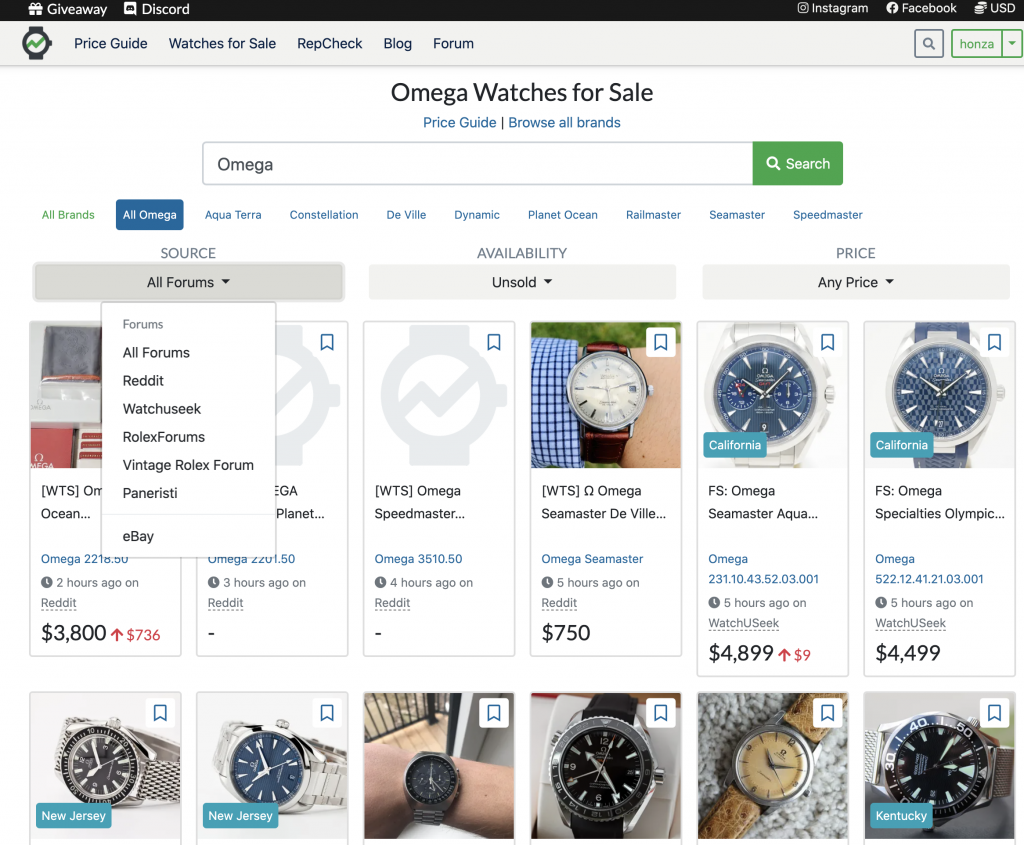Open the Omega 3510.50 reference link
The width and height of the screenshot is (1024, 845).
click(x=418, y=559)
